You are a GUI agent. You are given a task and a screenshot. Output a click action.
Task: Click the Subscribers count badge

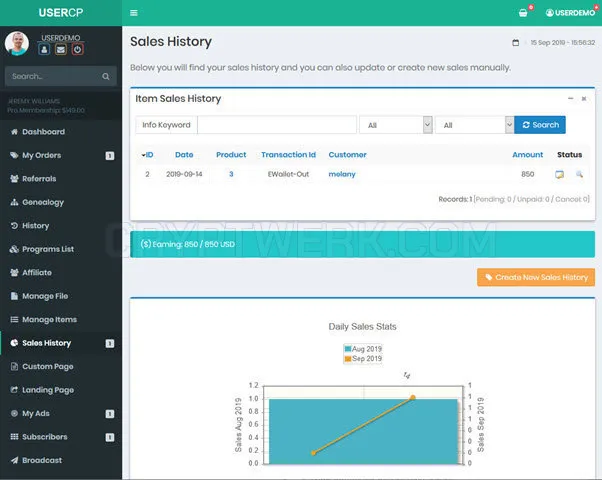(110, 437)
